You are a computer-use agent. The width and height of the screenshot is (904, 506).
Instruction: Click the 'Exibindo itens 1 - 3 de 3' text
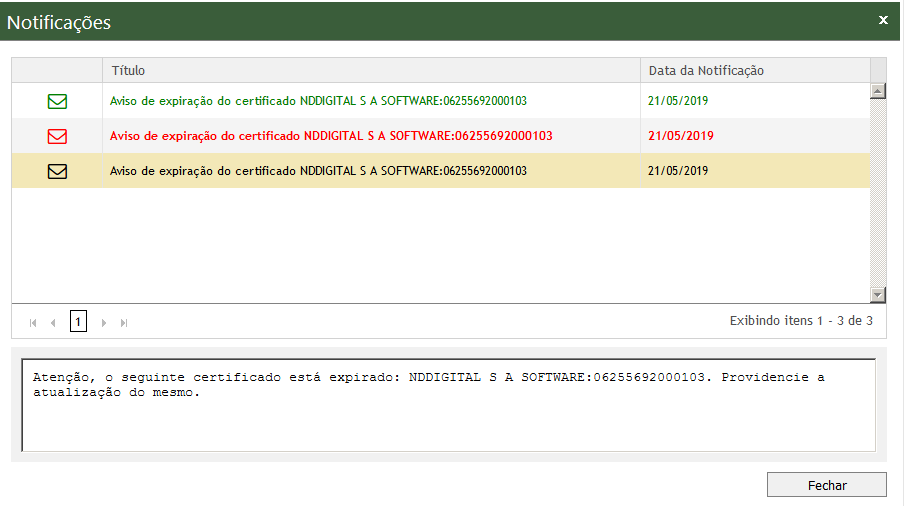[x=801, y=321]
